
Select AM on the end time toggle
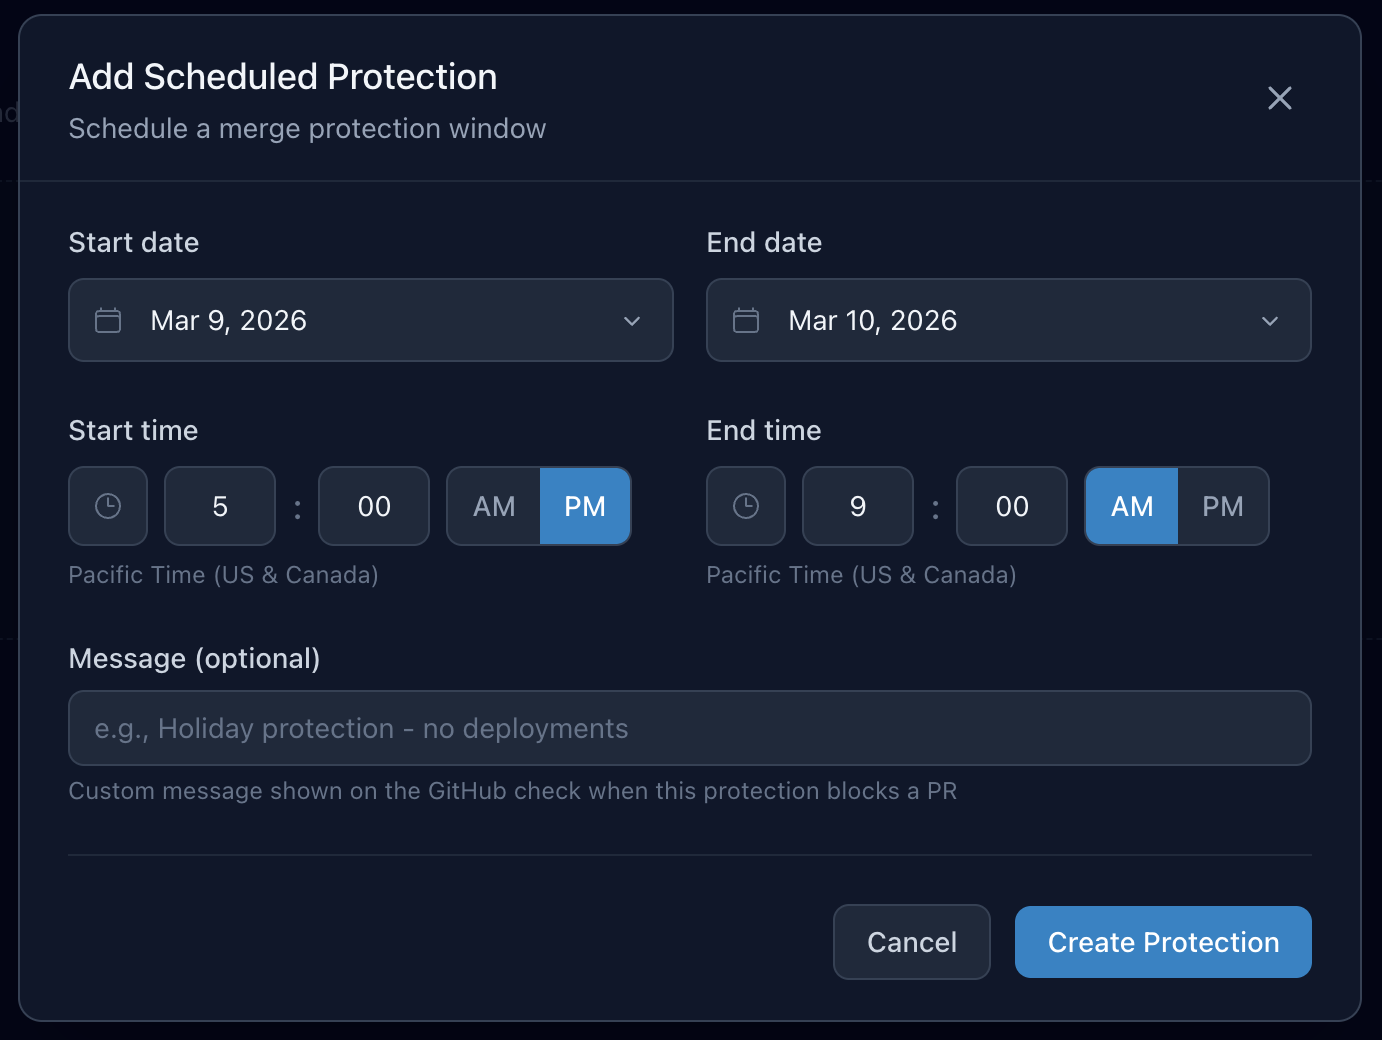[x=1130, y=506]
